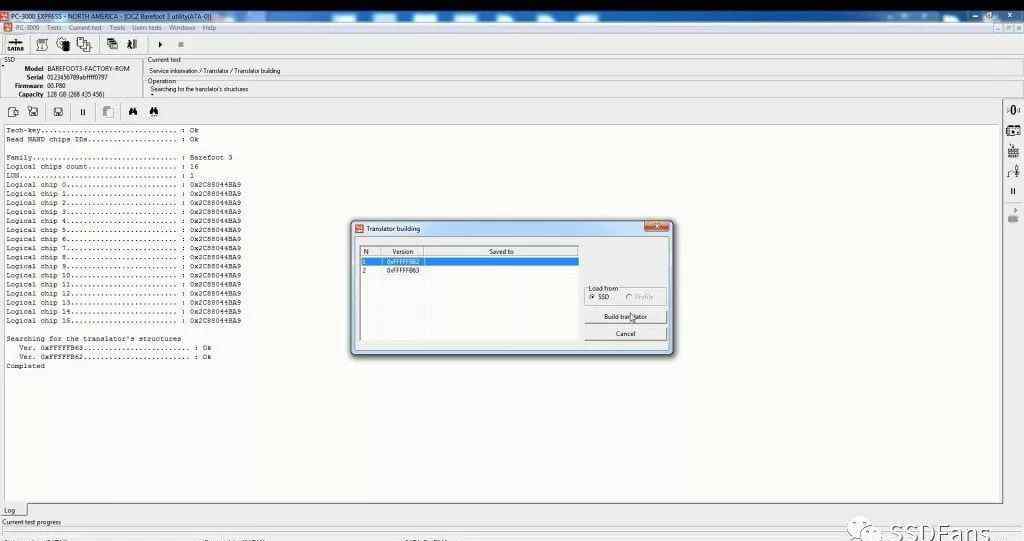Click the play test arrow button
The height and width of the screenshot is (541, 1024).
160,44
